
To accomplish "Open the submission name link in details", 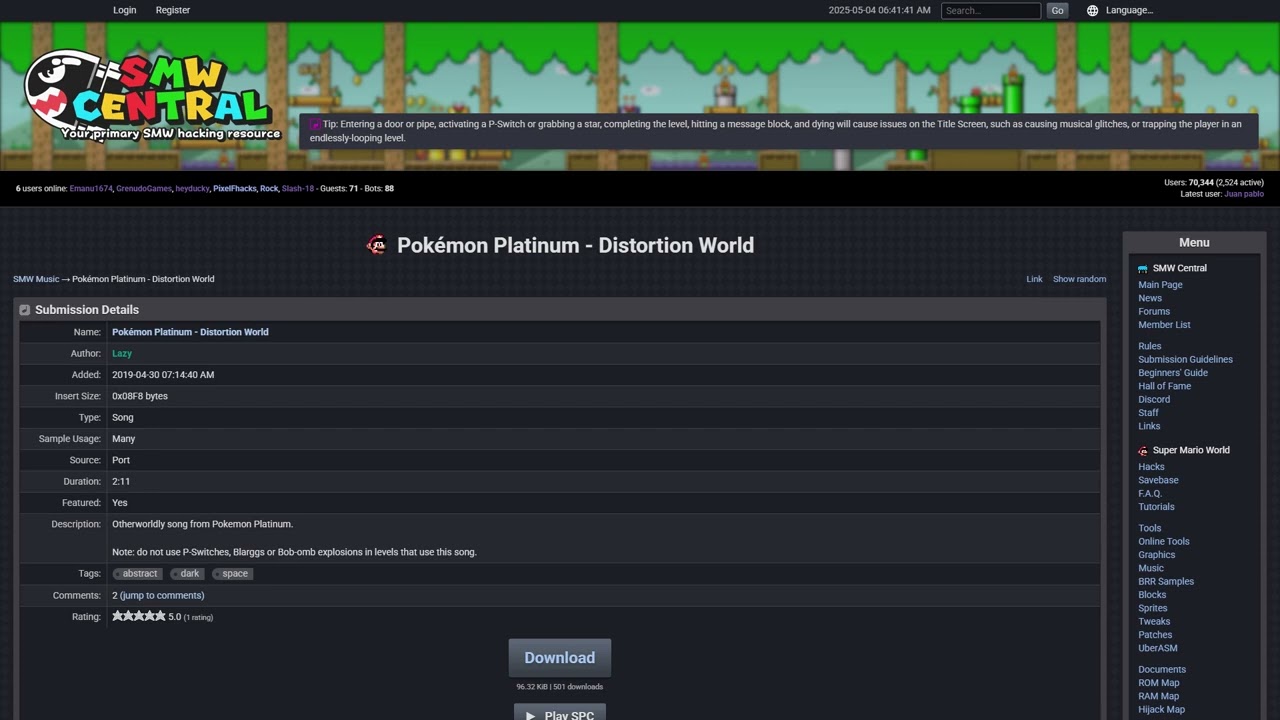I will click(190, 332).
